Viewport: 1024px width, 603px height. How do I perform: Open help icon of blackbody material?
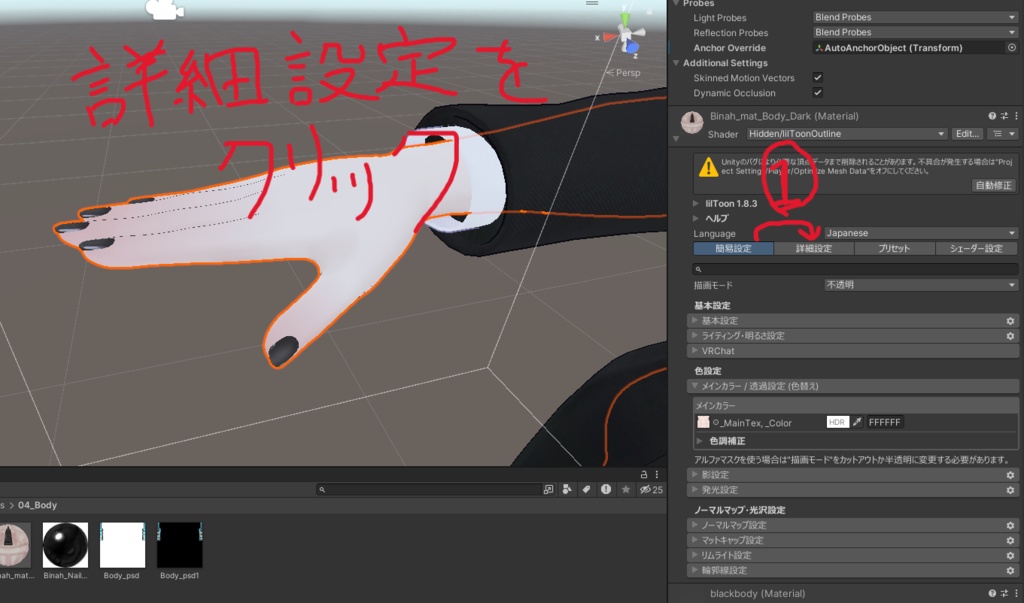click(x=992, y=593)
